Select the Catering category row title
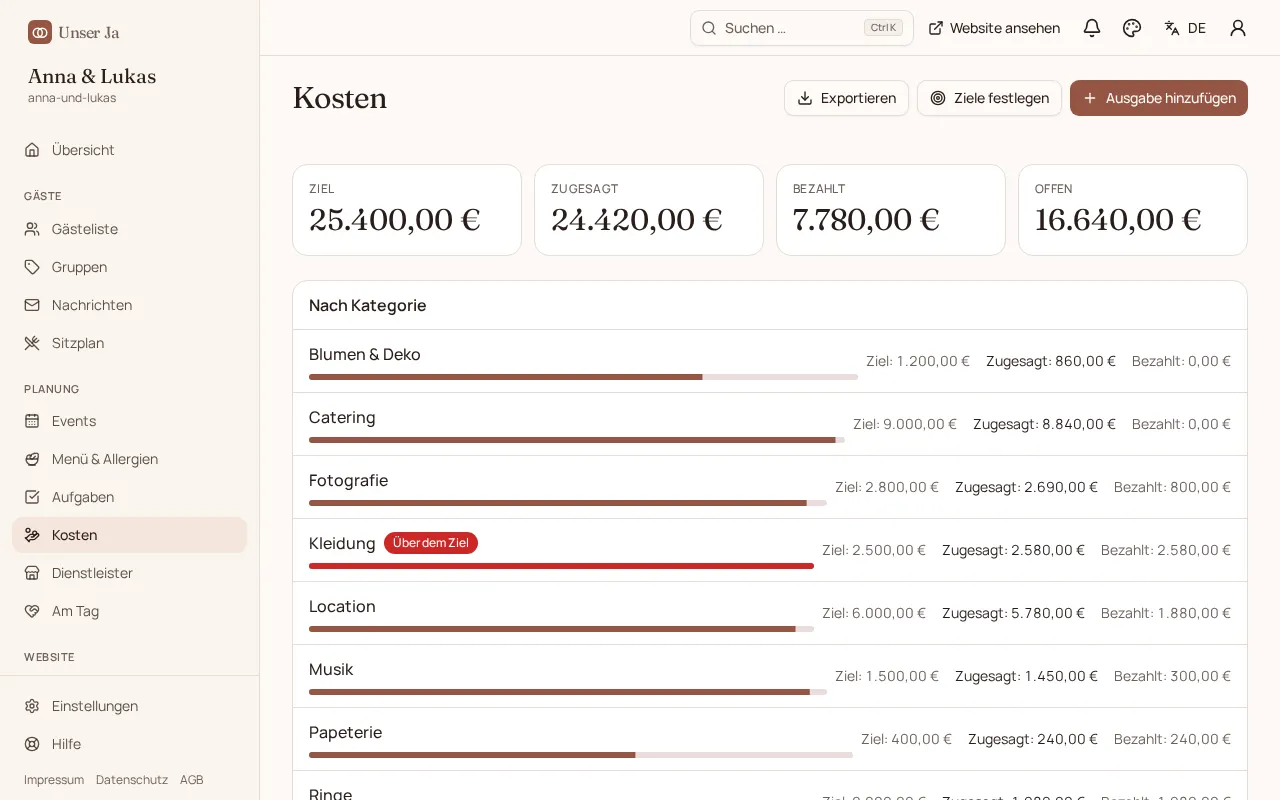The height and width of the screenshot is (800, 1280). coord(342,417)
